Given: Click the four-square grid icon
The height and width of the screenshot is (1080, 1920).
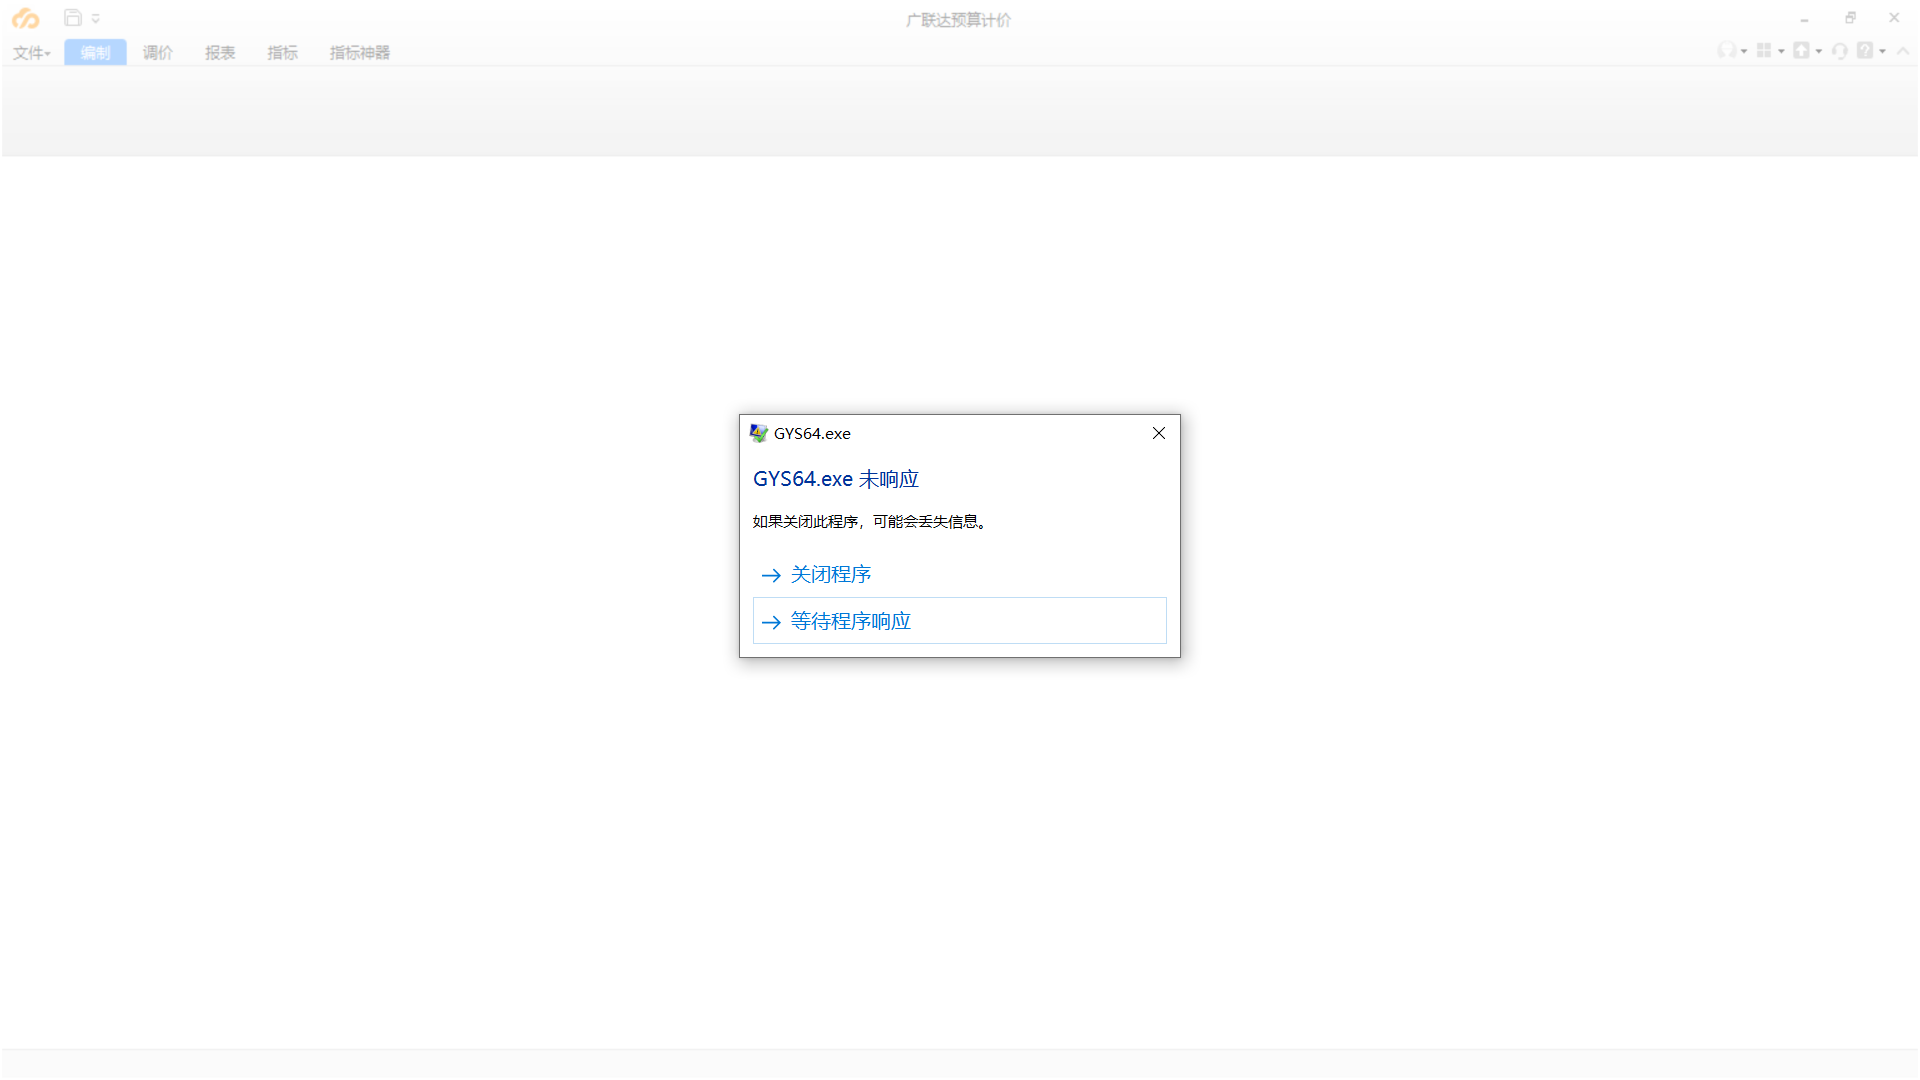Looking at the screenshot, I should pyautogui.click(x=1764, y=50).
